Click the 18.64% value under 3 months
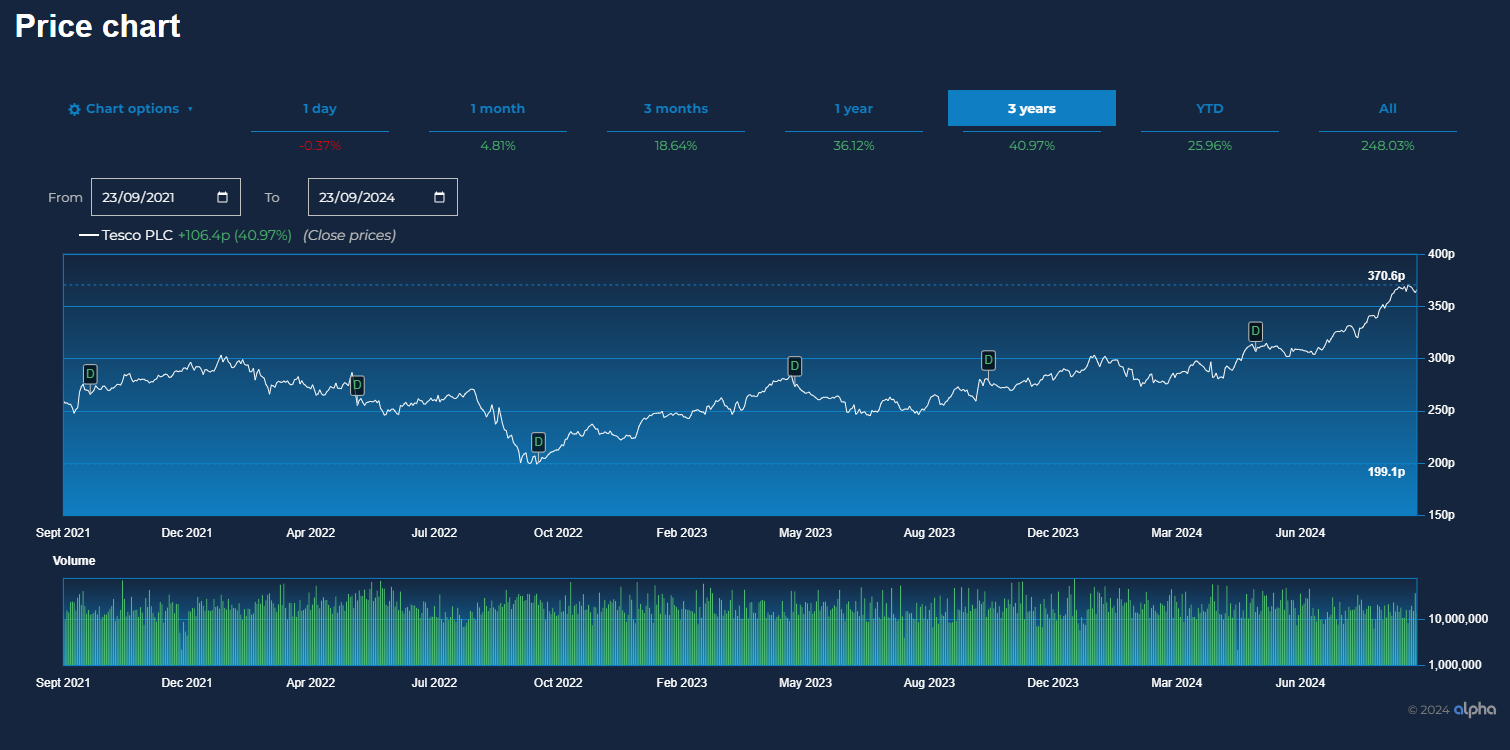This screenshot has width=1510, height=750. click(676, 146)
